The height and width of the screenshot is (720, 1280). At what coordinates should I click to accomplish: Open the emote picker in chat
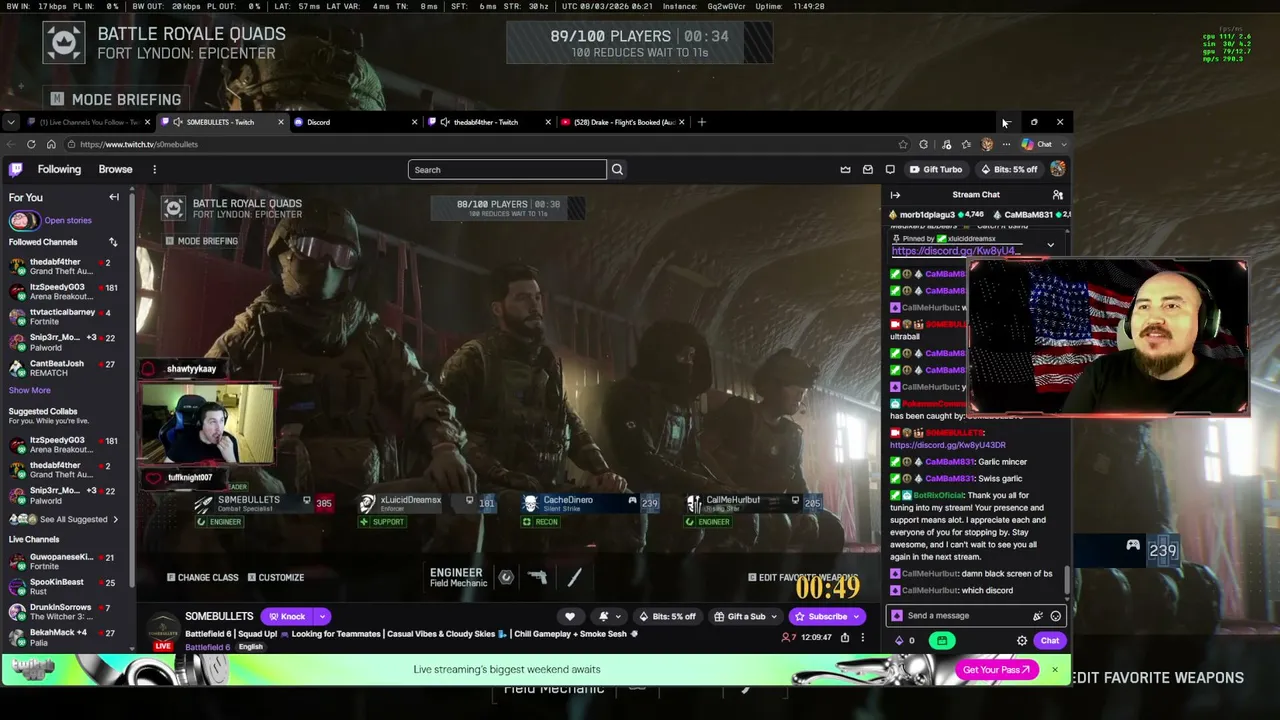[x=1055, y=616]
